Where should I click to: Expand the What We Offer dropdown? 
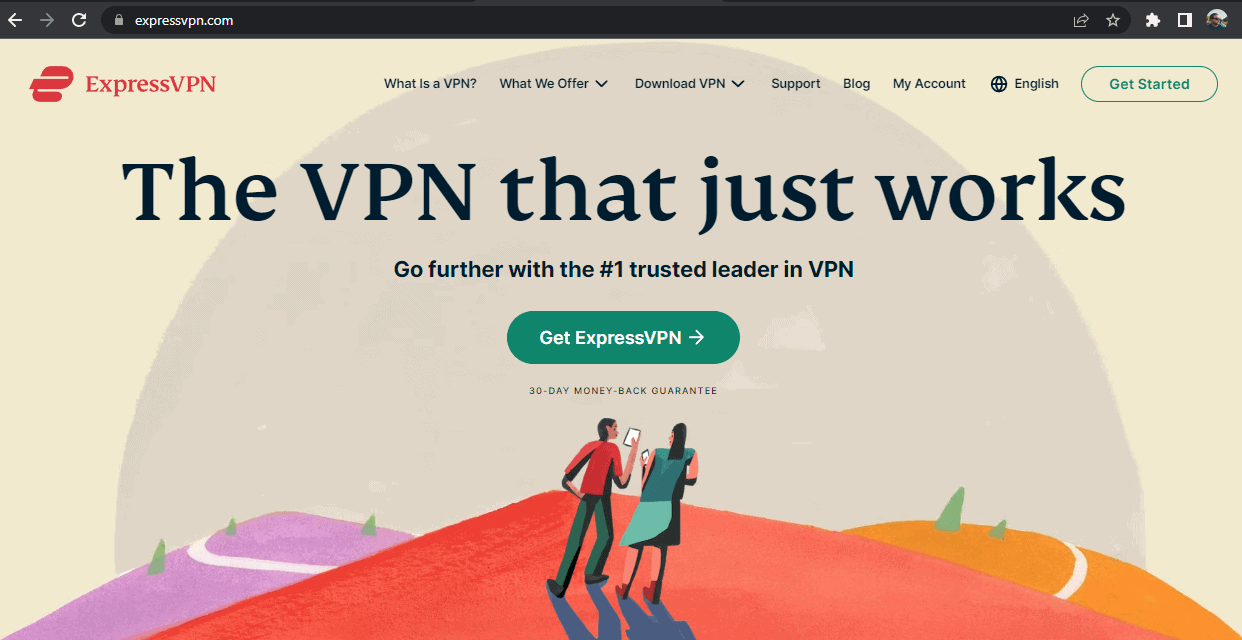coord(554,84)
